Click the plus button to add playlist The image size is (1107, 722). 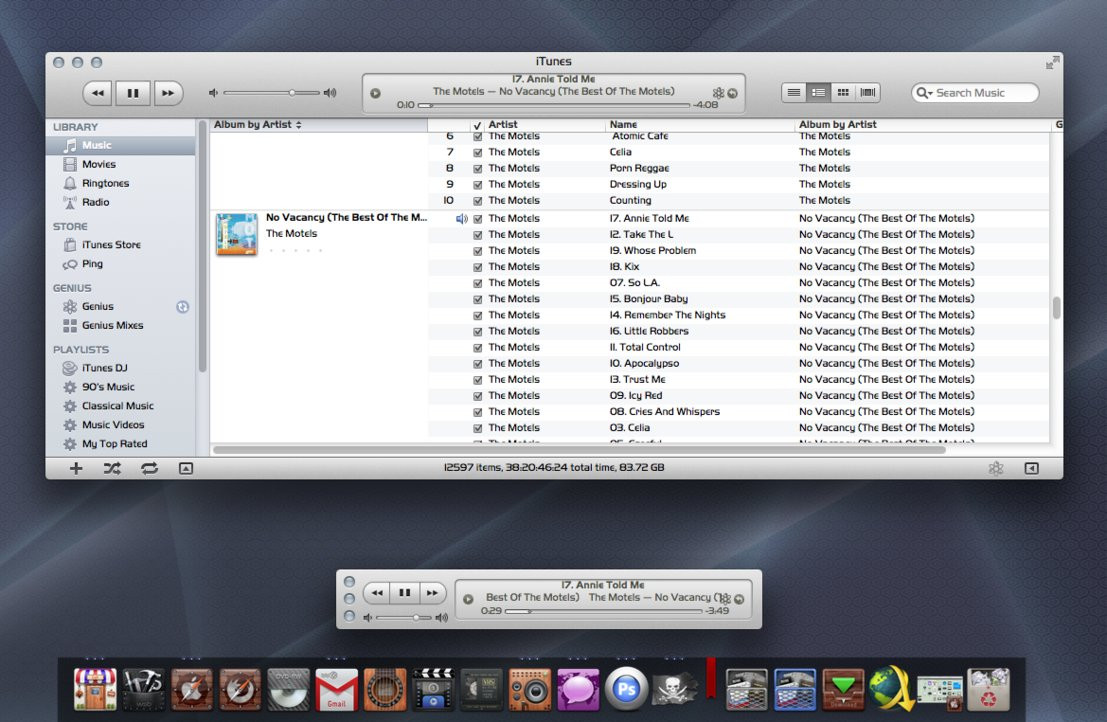click(x=76, y=468)
